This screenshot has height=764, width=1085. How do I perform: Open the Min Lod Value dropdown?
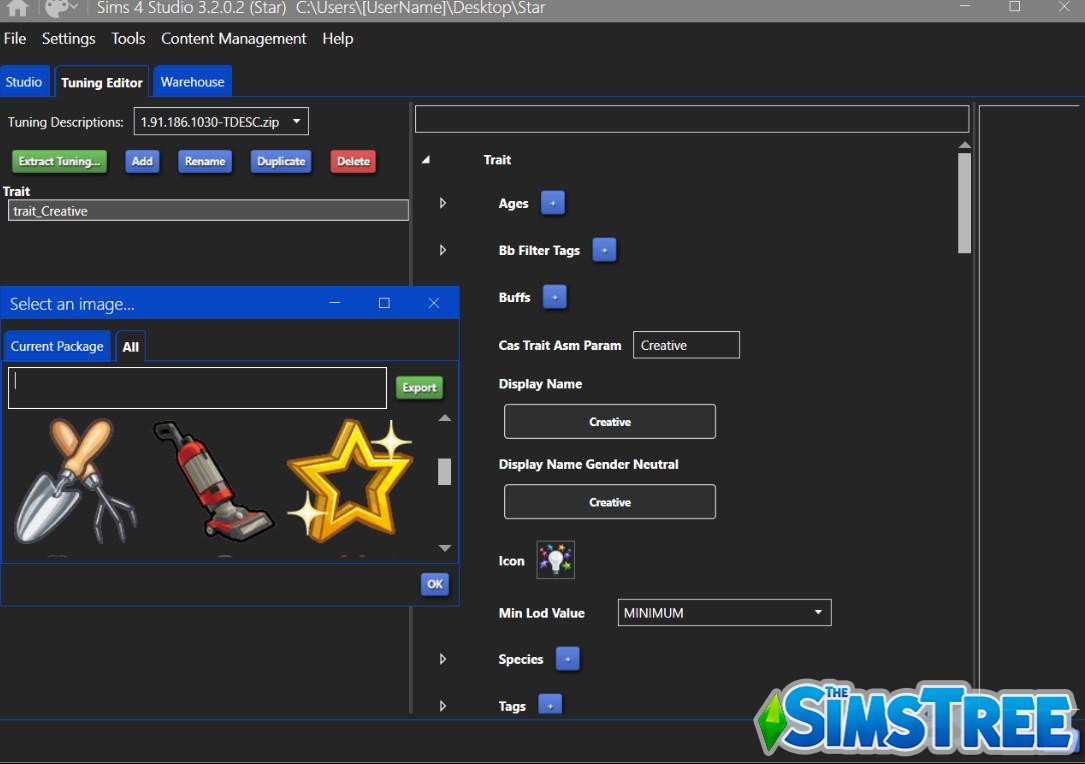tap(818, 612)
